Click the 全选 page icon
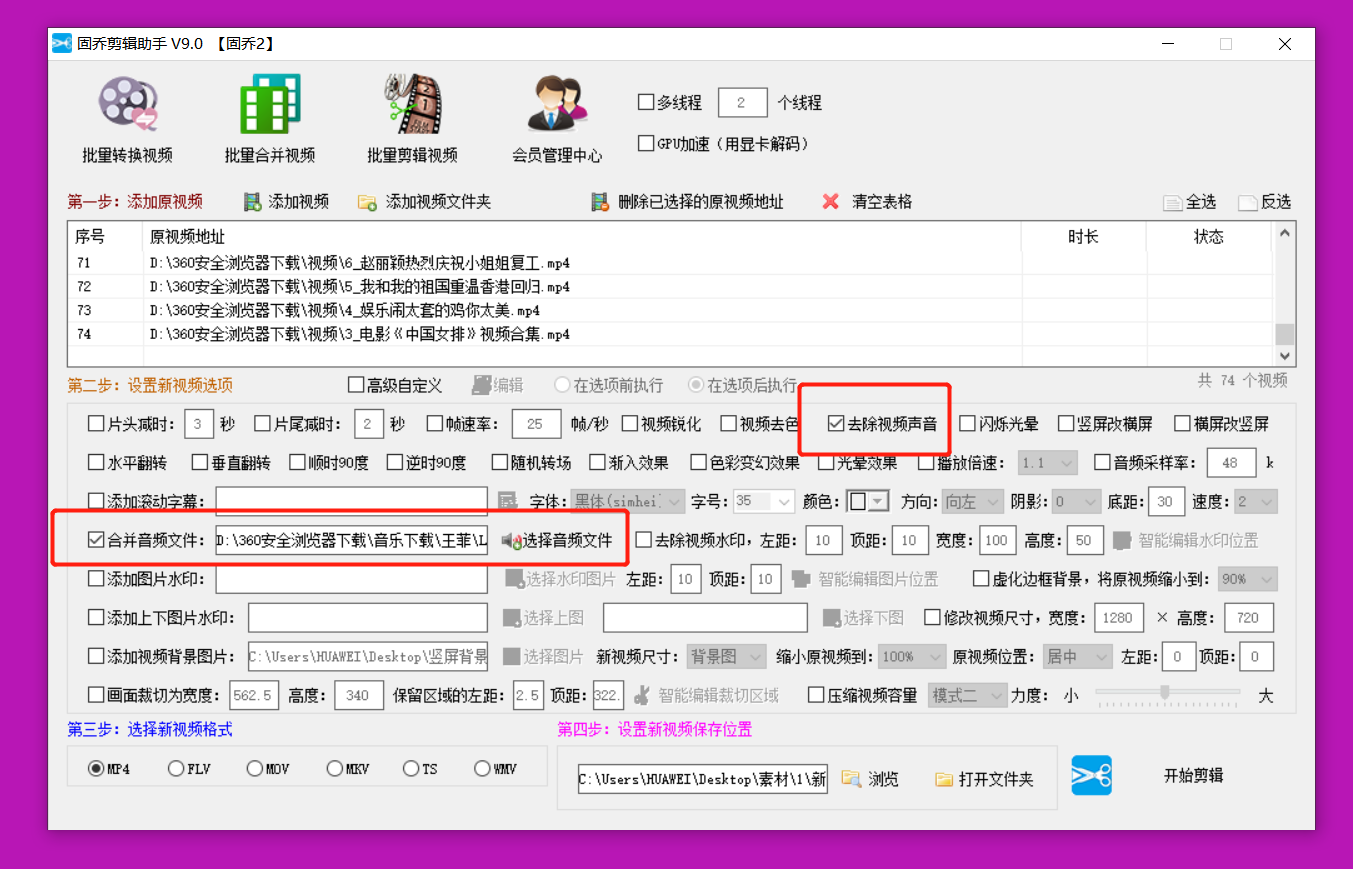The width and height of the screenshot is (1353, 869). 1172,203
